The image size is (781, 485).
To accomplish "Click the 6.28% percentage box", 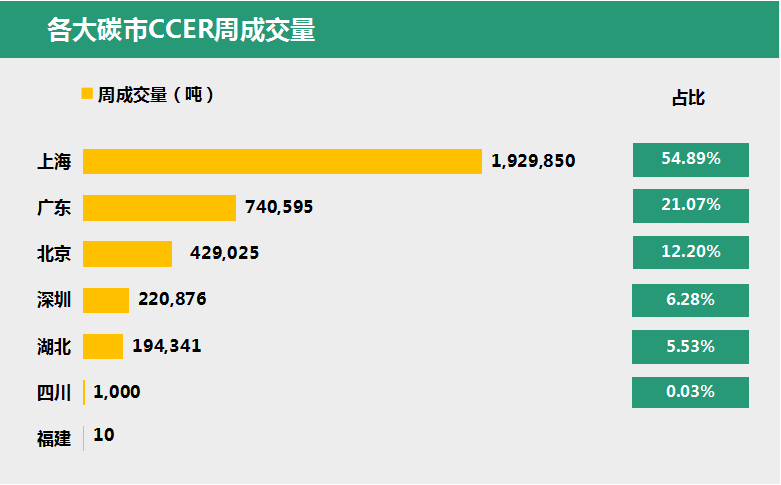I will pyautogui.click(x=690, y=300).
